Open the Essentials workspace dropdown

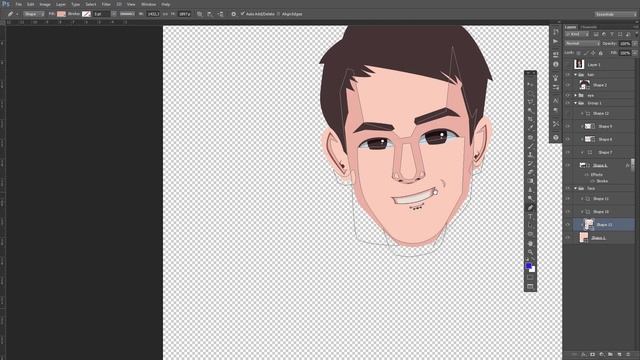pyautogui.click(x=615, y=14)
